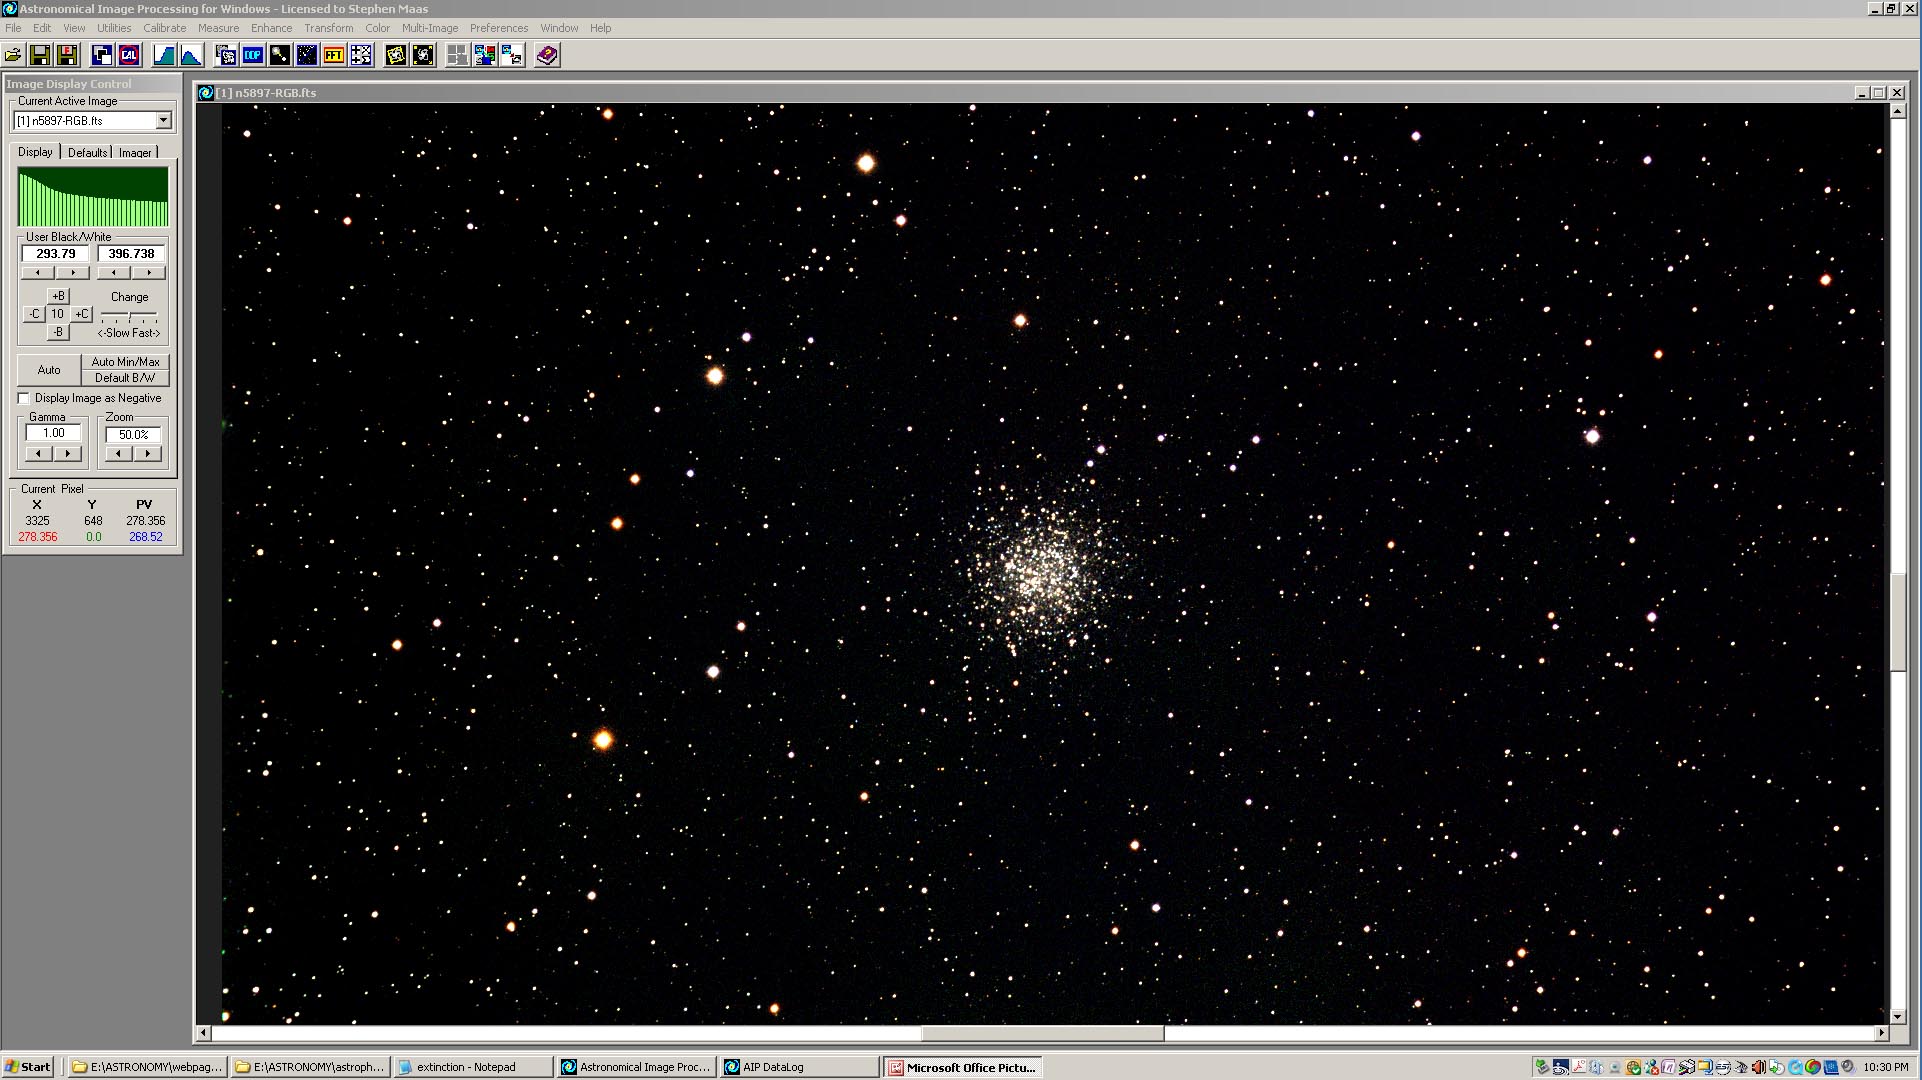This screenshot has height=1080, width=1922.
Task: Click the pixel math grid icon
Action: [361, 56]
